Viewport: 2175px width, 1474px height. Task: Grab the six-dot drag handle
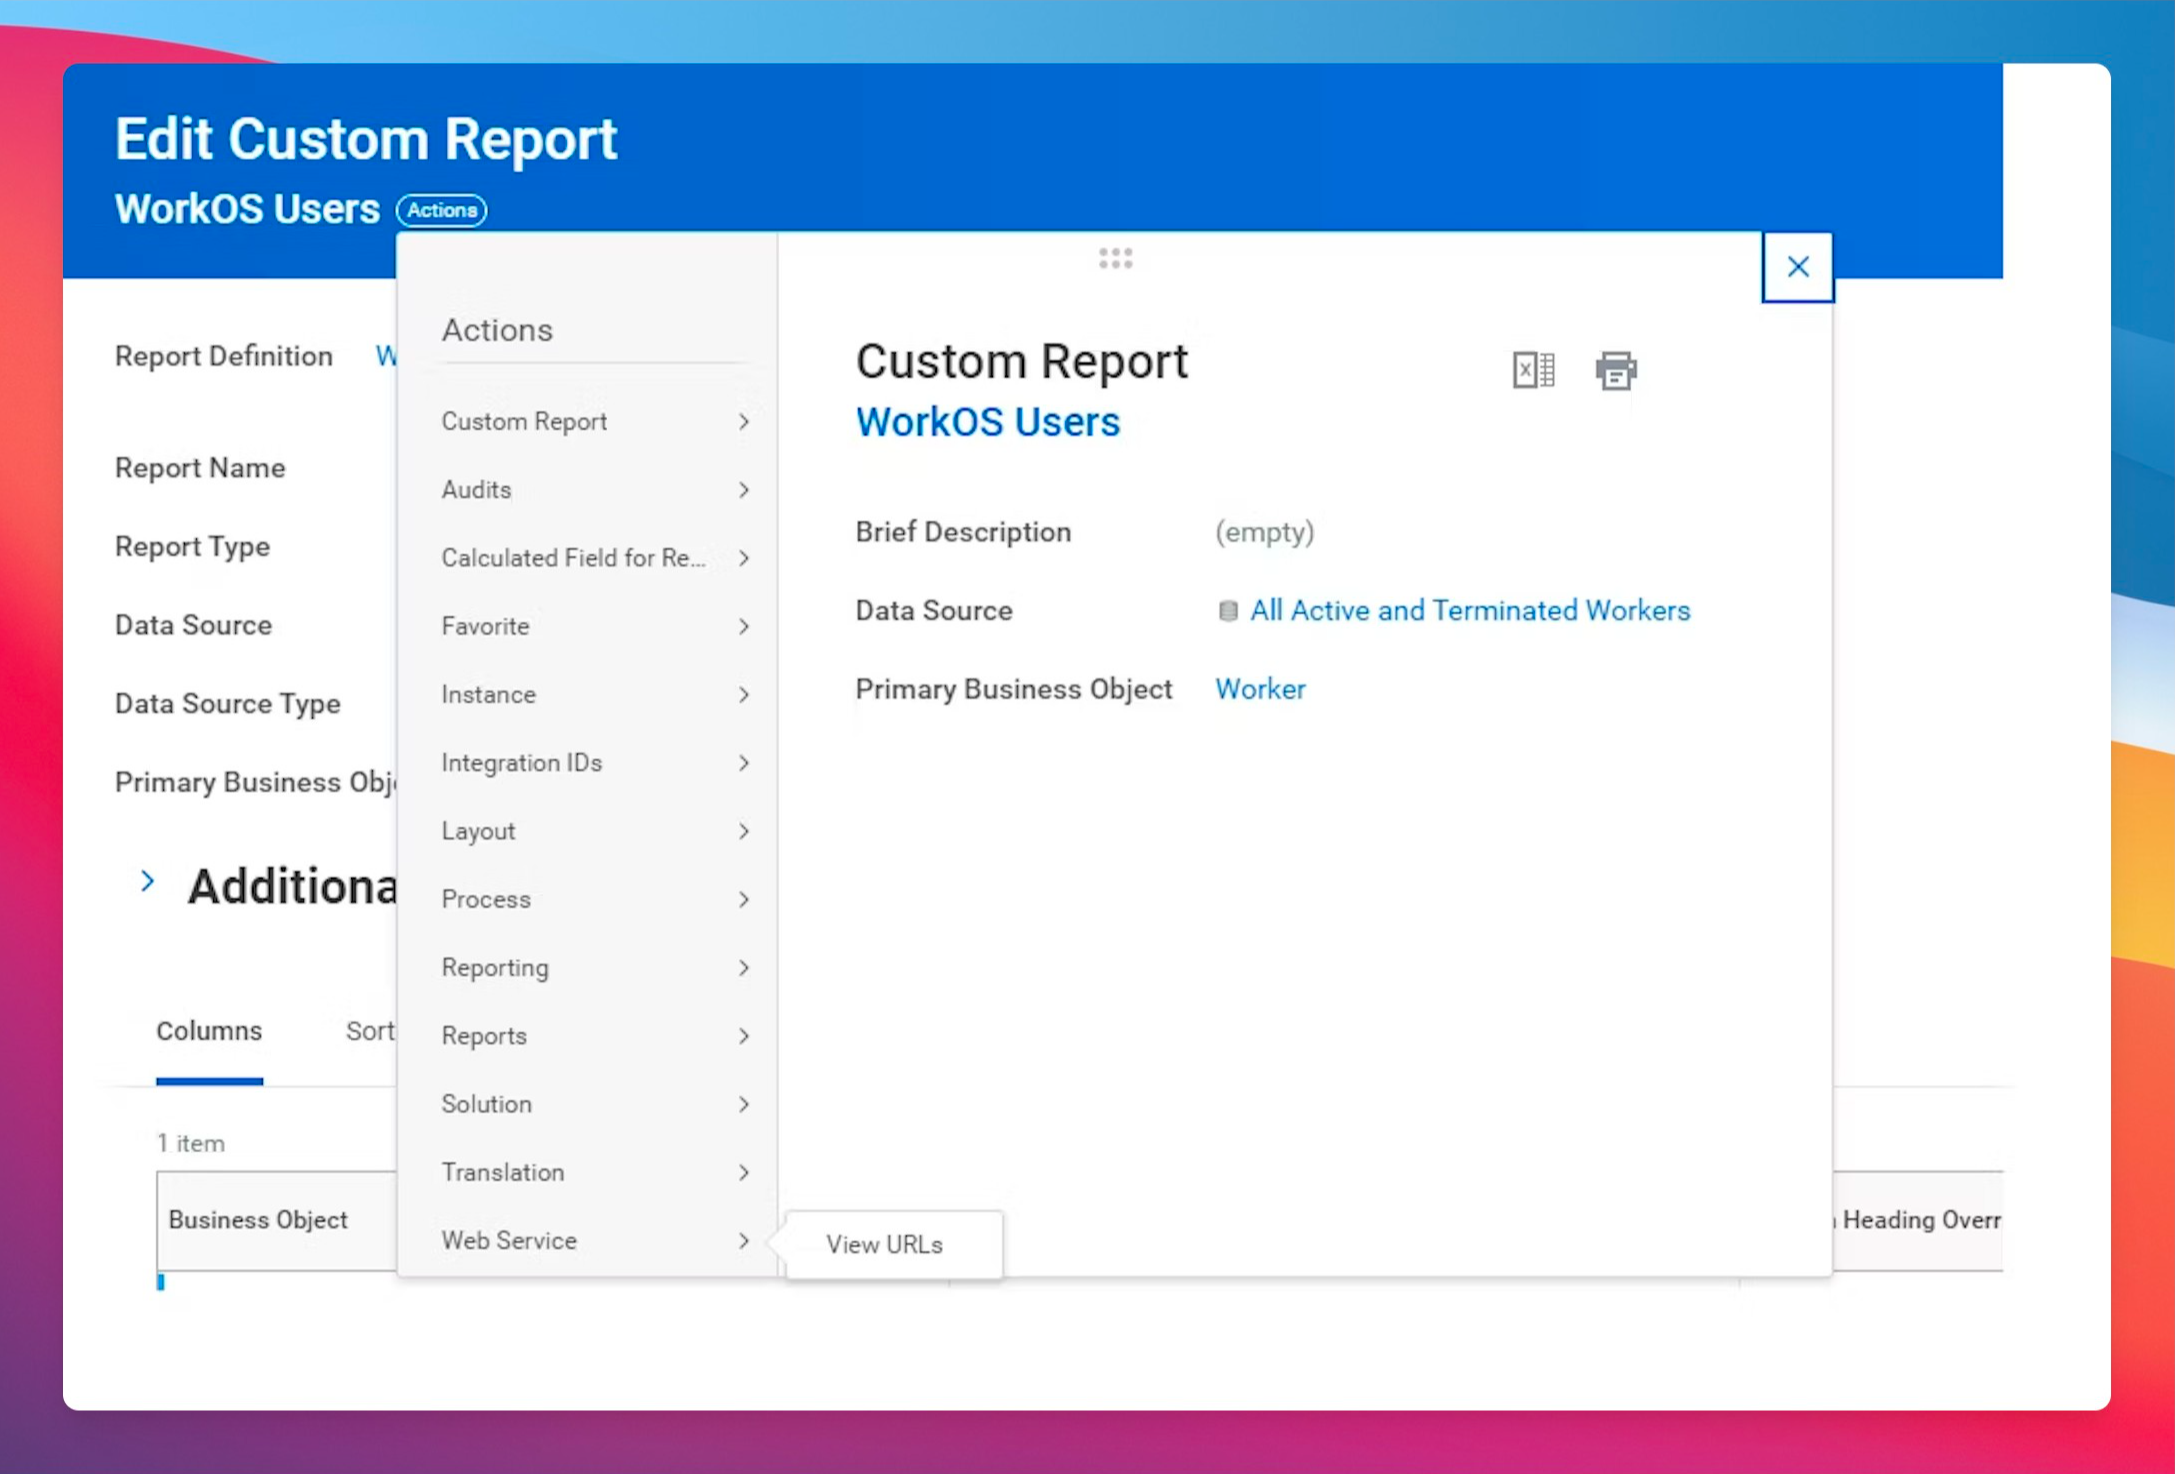pyautogui.click(x=1115, y=259)
